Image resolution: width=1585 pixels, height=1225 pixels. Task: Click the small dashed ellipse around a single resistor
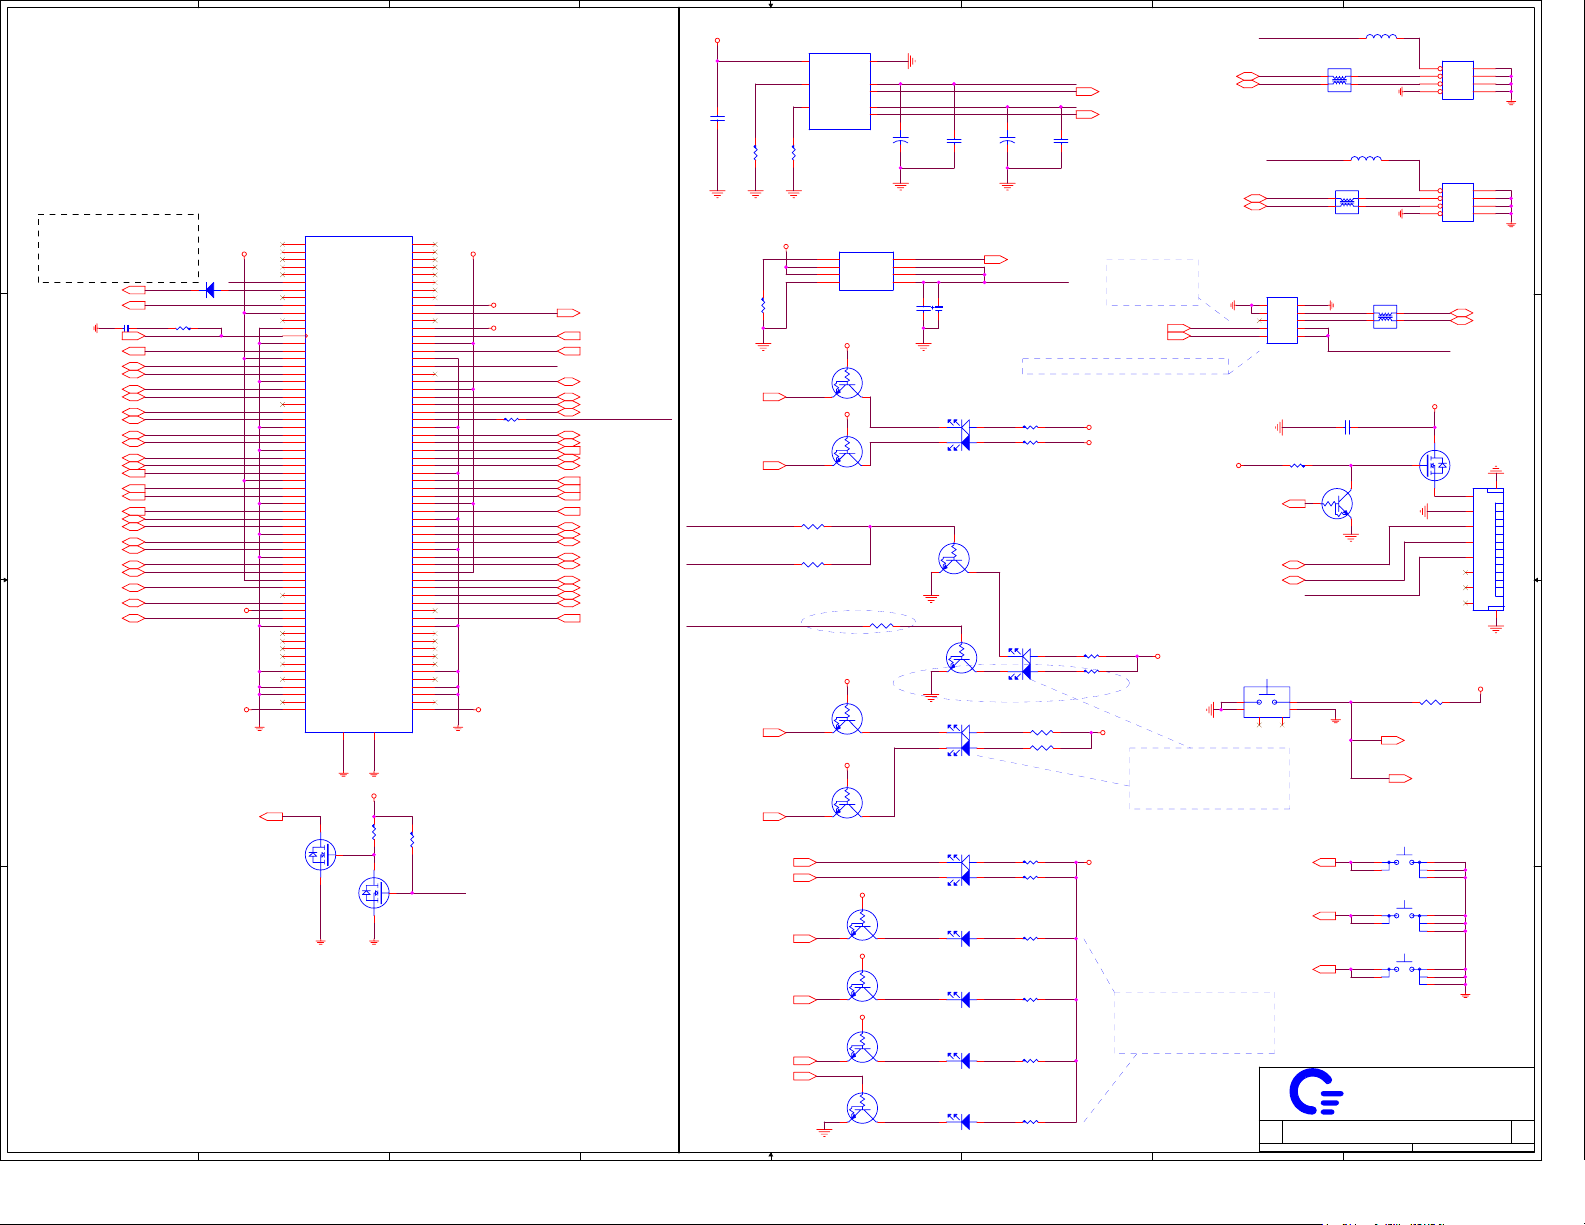tap(858, 622)
